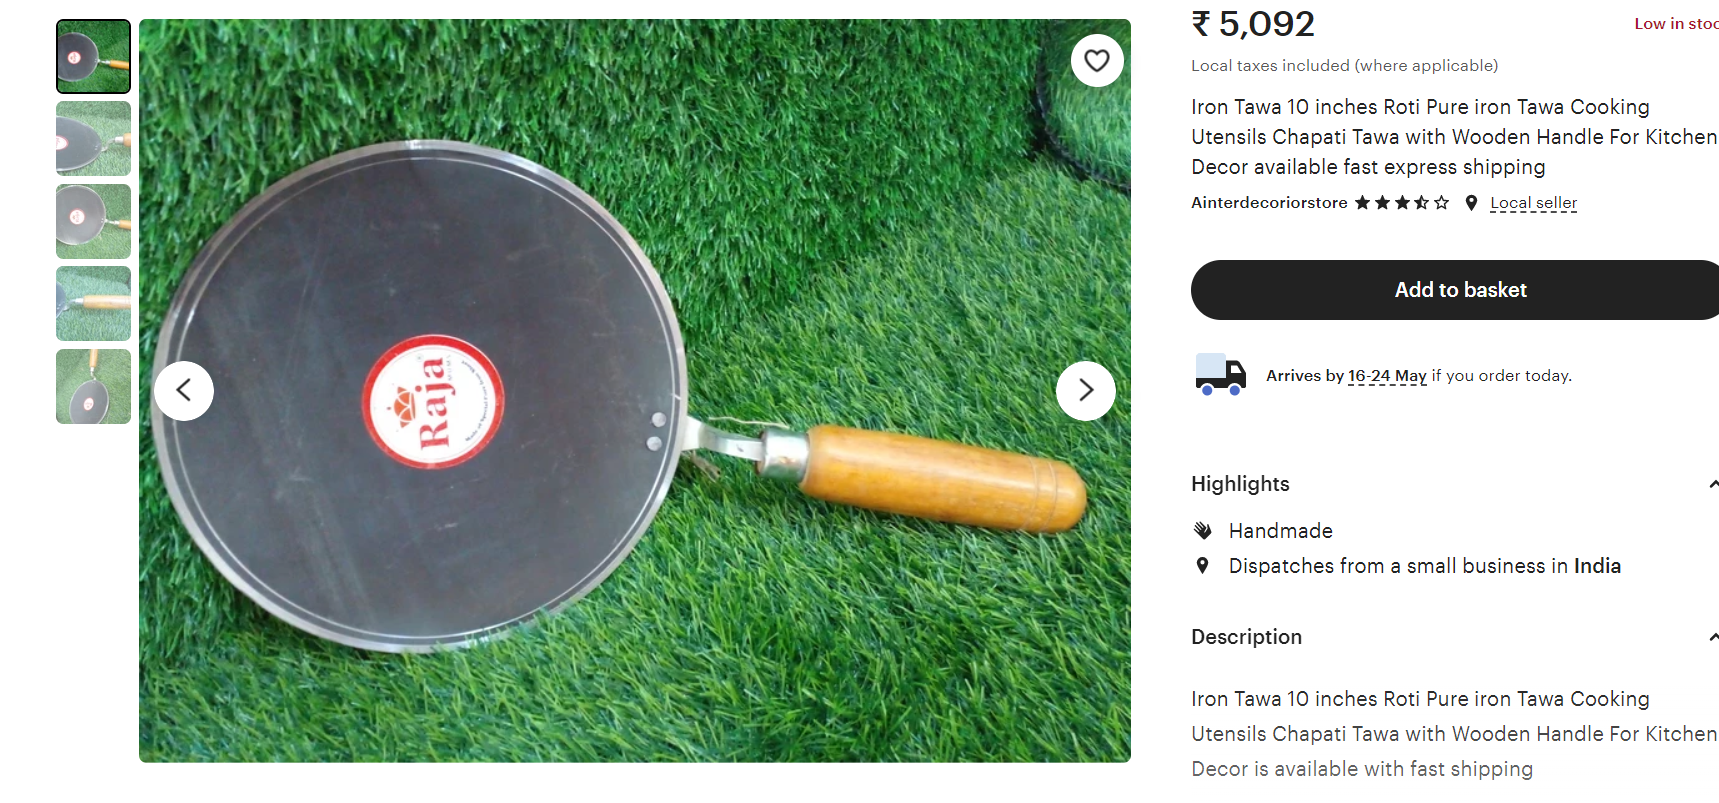Go to previous product image arrow
The height and width of the screenshot is (803, 1719).
184,390
